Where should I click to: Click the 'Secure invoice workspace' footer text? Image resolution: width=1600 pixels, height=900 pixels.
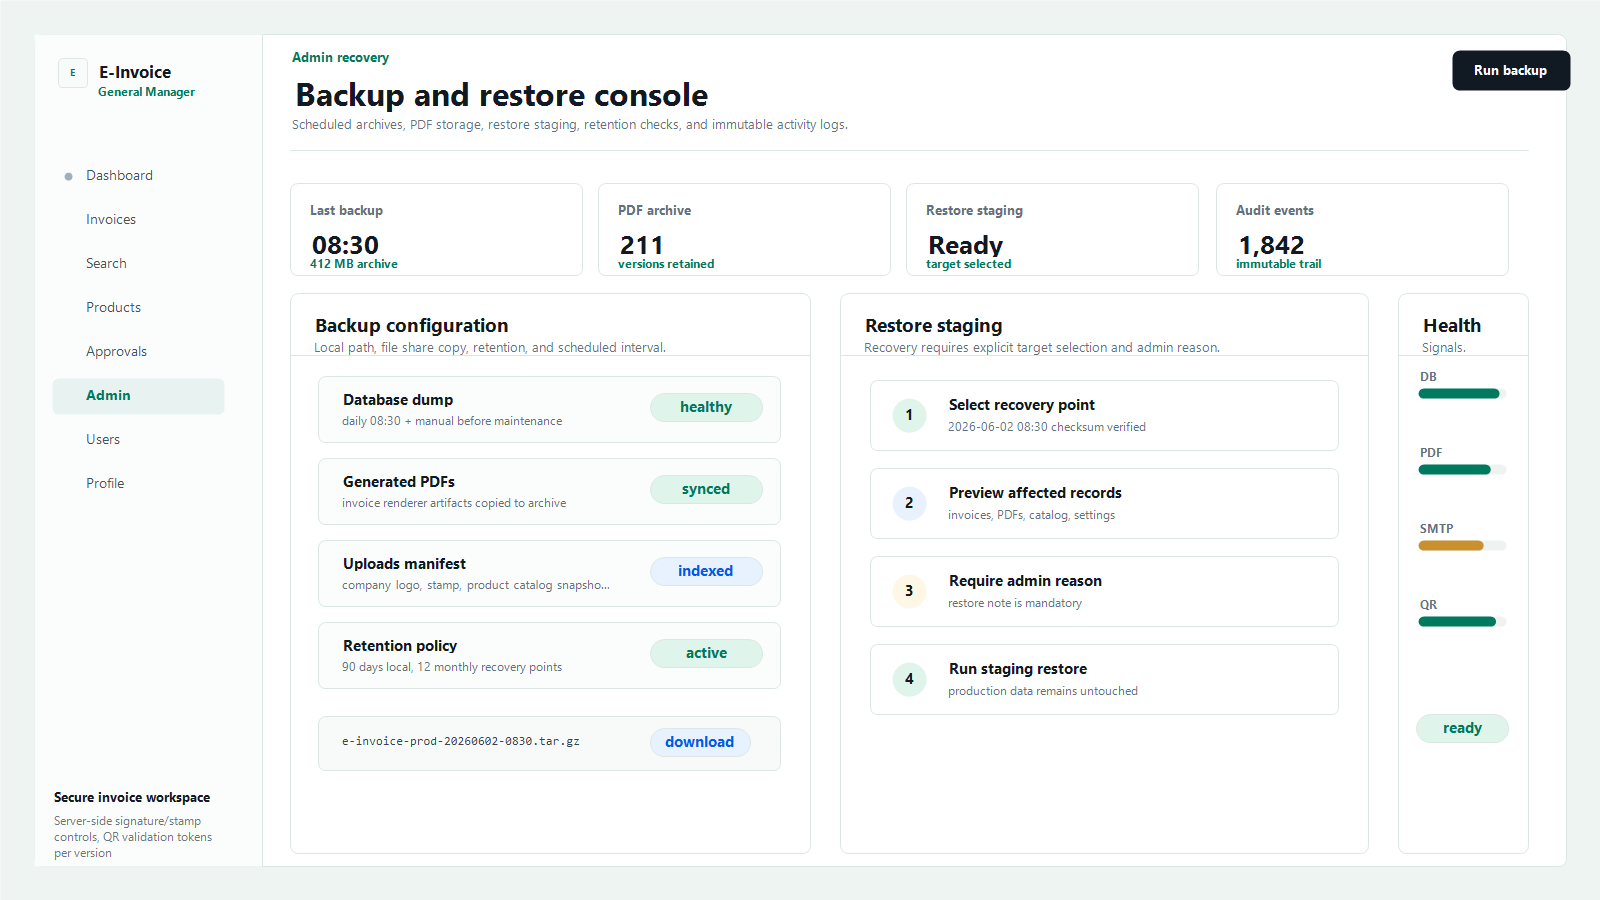pos(132,798)
